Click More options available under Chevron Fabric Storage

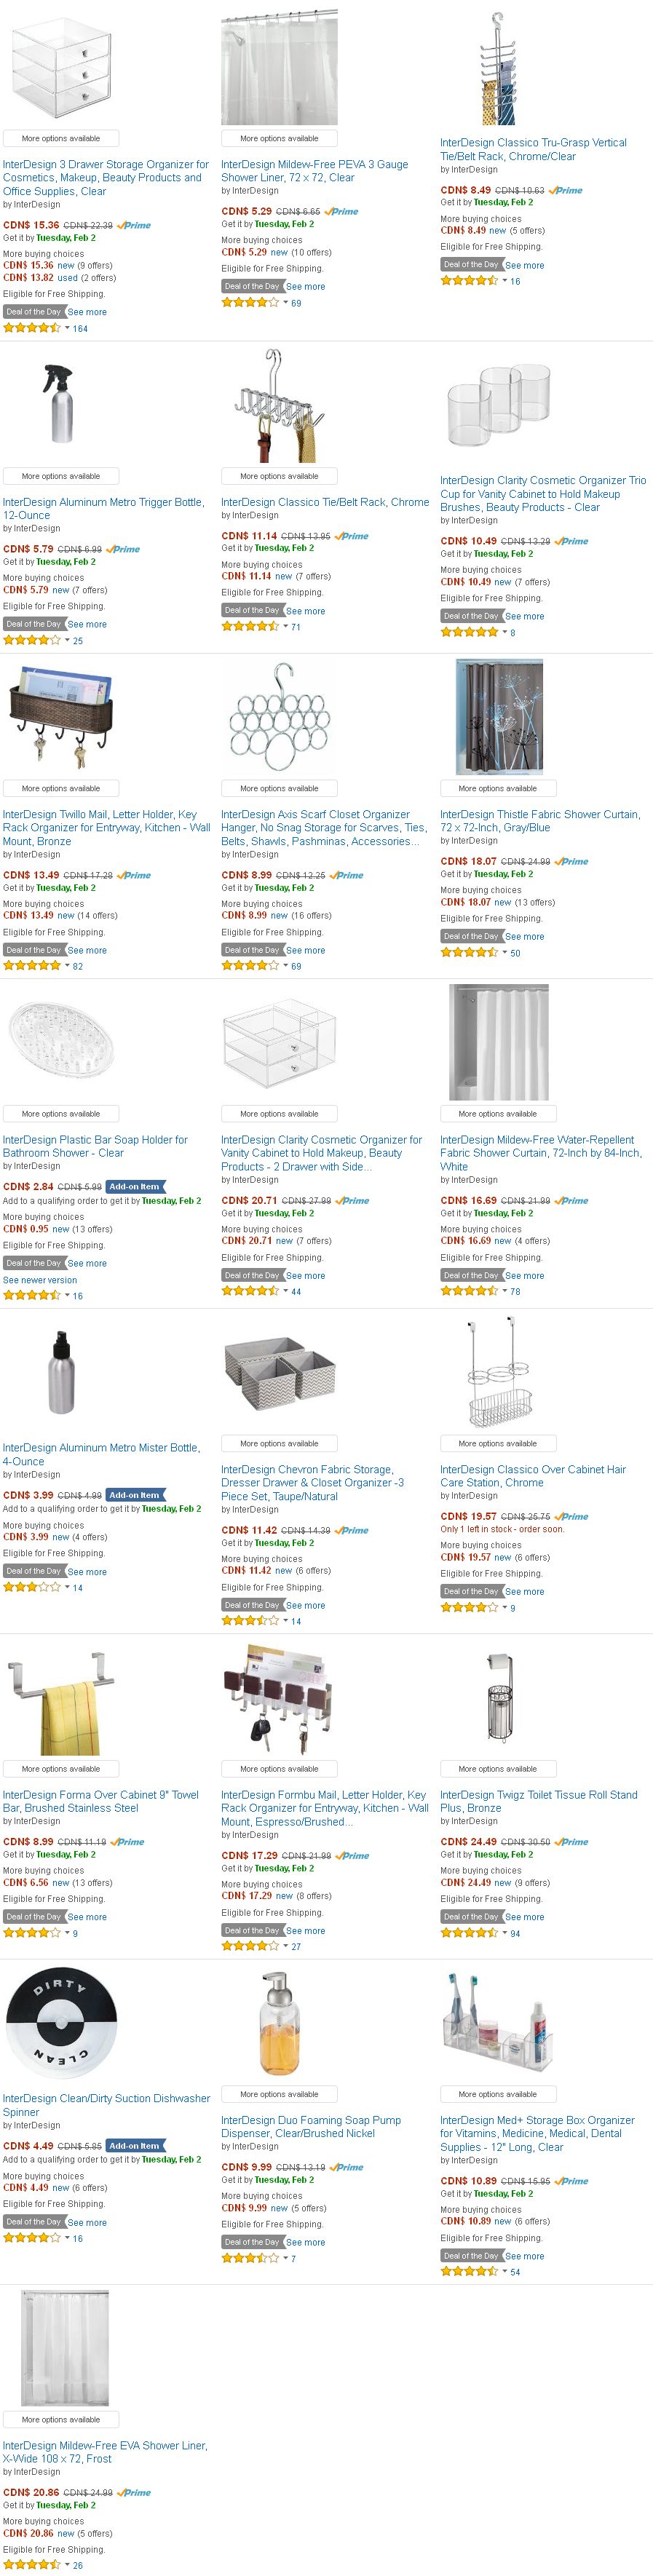coord(279,1443)
